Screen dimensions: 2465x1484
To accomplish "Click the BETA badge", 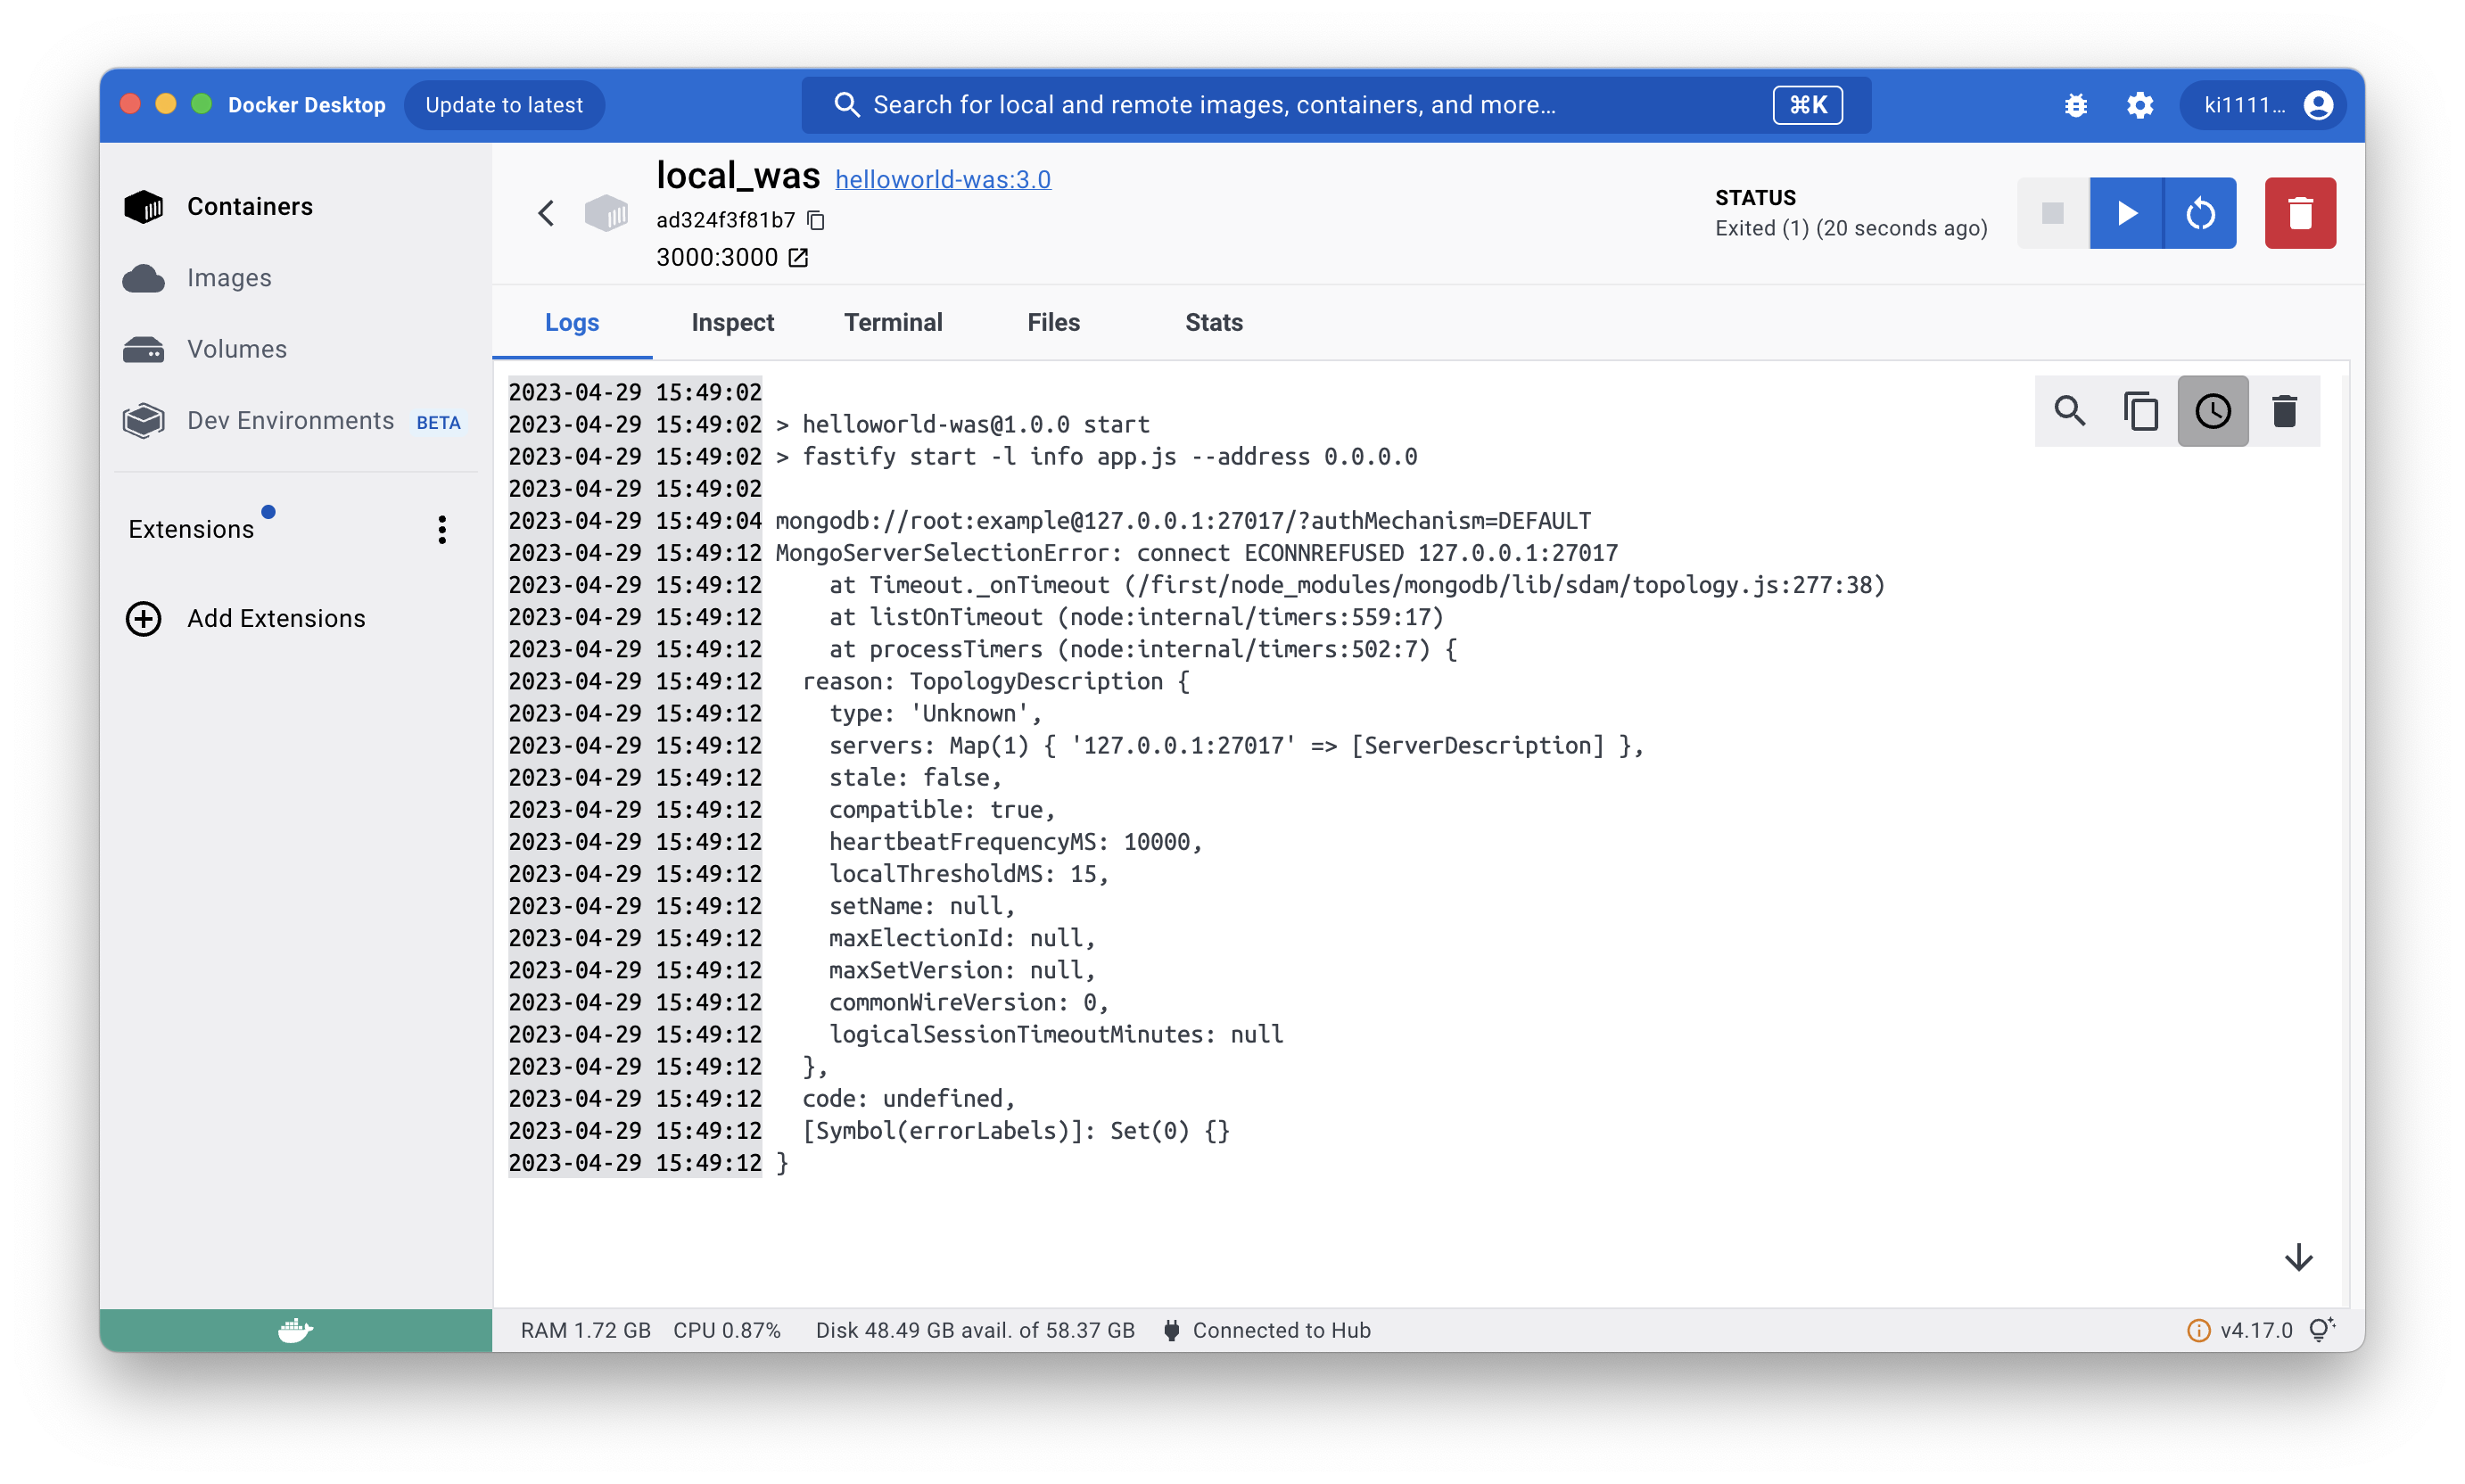I will point(438,423).
